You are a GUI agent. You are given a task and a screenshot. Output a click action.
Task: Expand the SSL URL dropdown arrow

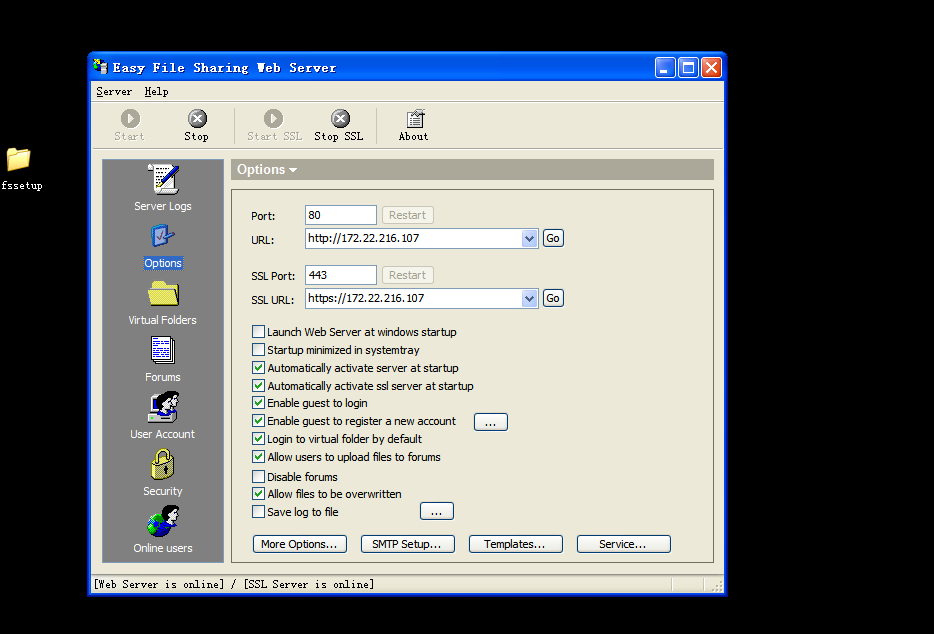click(529, 299)
